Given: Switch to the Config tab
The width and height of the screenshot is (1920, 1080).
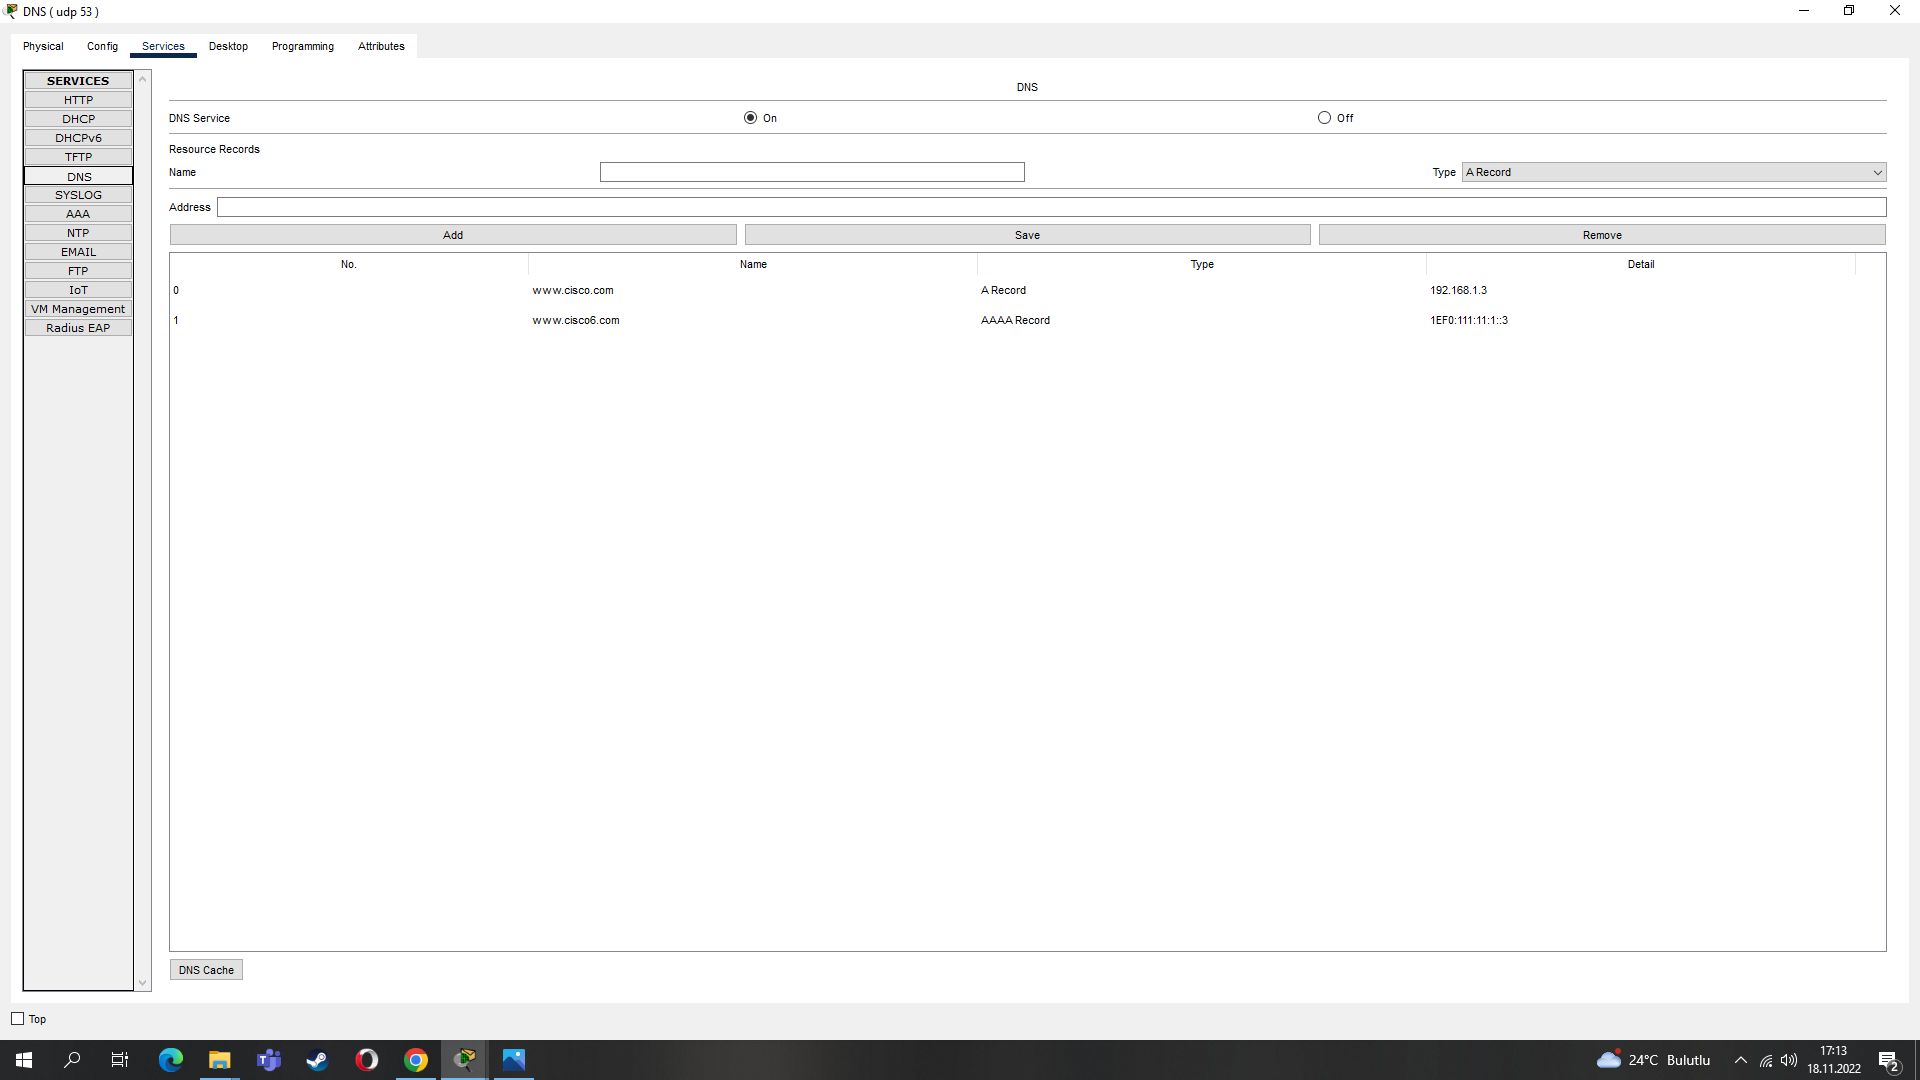Looking at the screenshot, I should click(102, 46).
